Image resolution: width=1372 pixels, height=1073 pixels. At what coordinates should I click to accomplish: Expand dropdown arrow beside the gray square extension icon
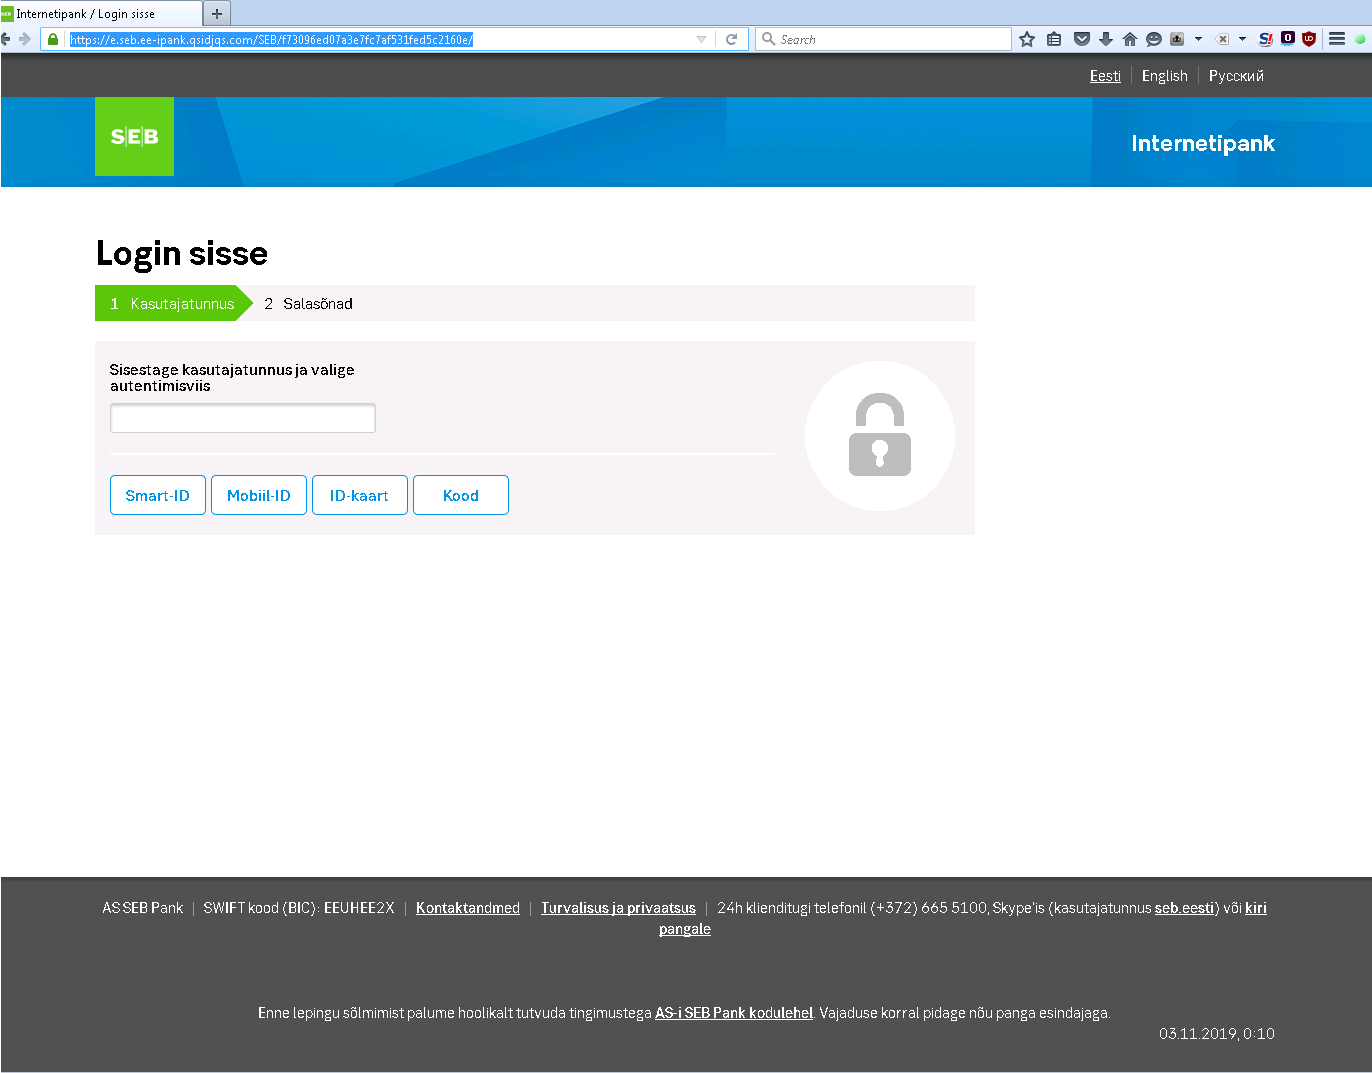click(x=1198, y=39)
